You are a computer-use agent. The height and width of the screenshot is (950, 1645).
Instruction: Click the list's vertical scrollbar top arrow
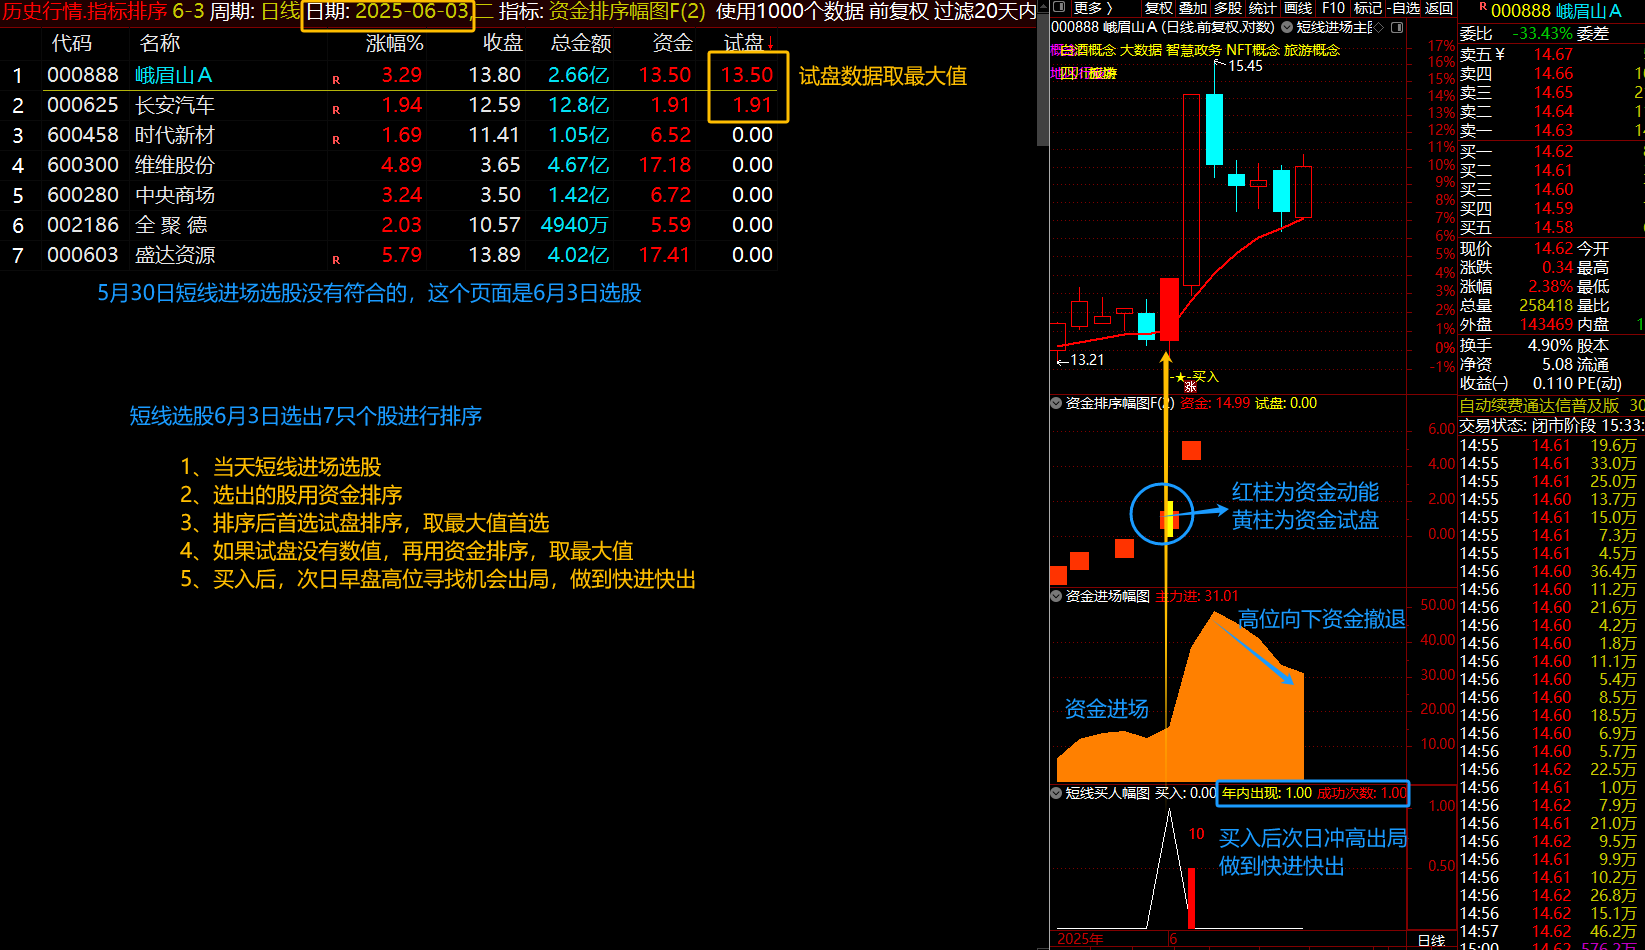pos(1043,7)
